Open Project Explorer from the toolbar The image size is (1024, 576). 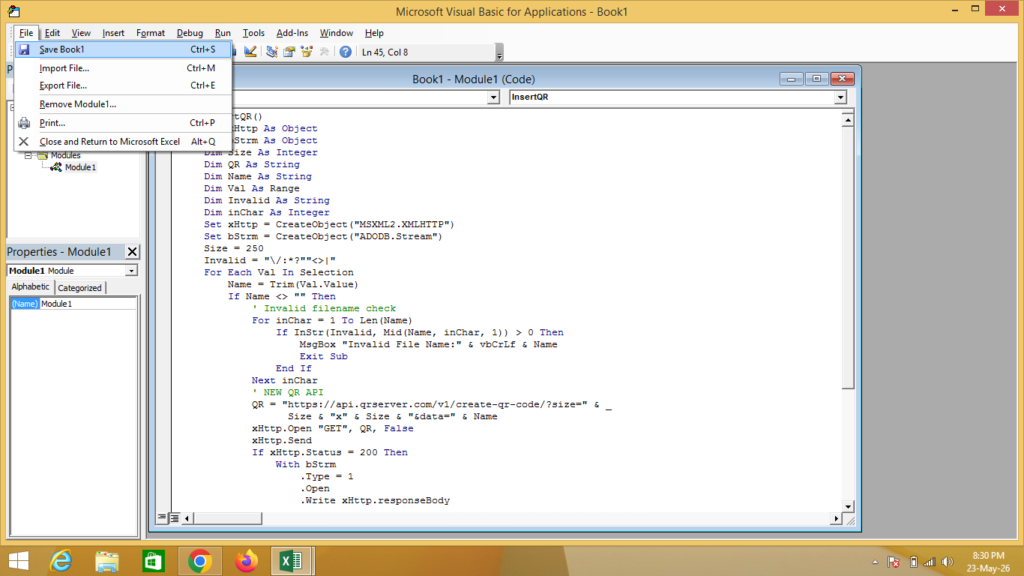(272, 52)
